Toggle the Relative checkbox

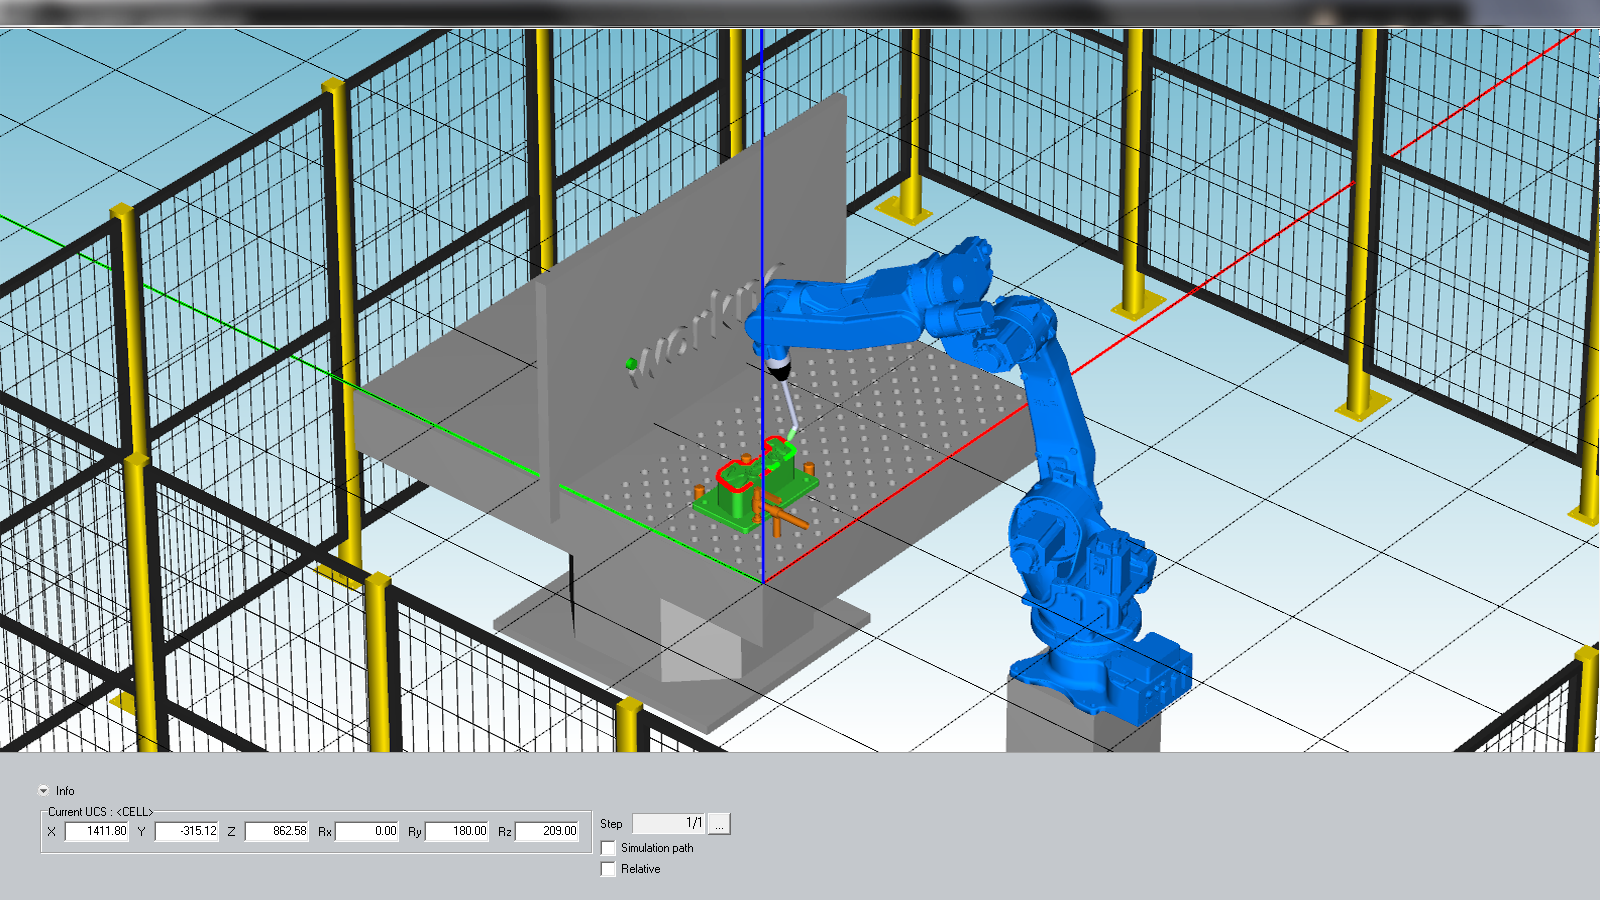tap(608, 869)
